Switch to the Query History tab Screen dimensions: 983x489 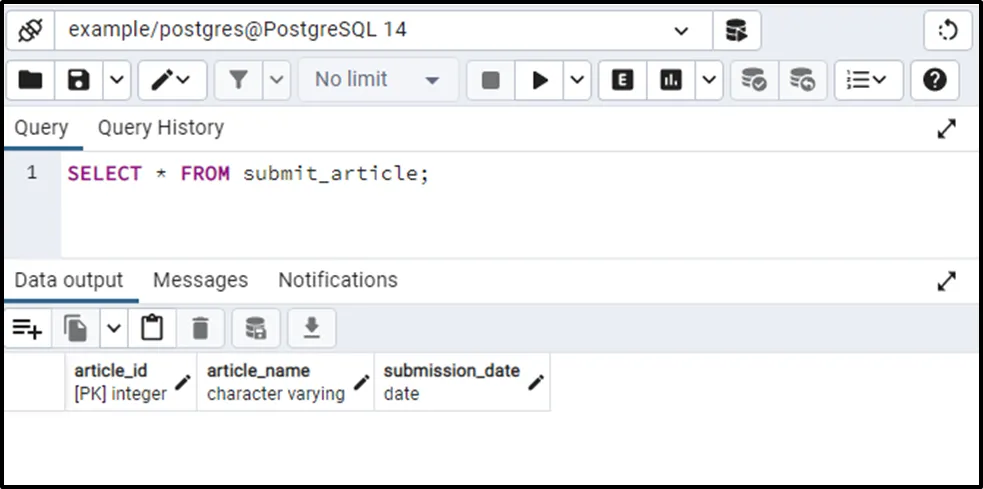[x=160, y=128]
